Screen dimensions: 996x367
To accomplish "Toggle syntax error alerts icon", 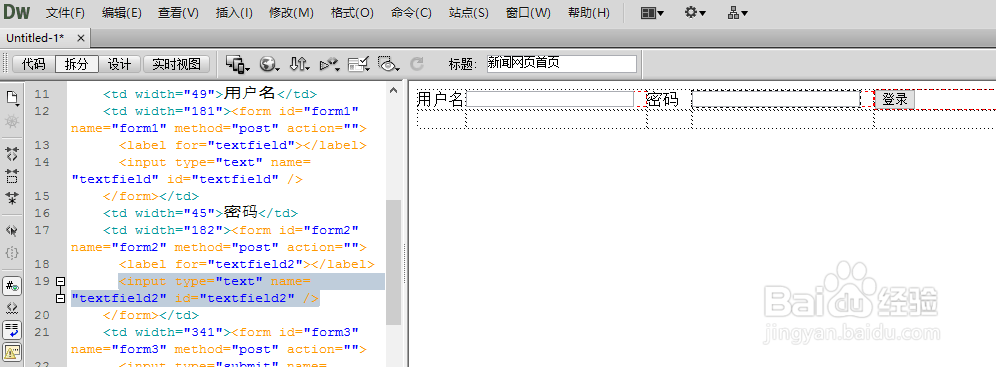I will click(x=12, y=351).
